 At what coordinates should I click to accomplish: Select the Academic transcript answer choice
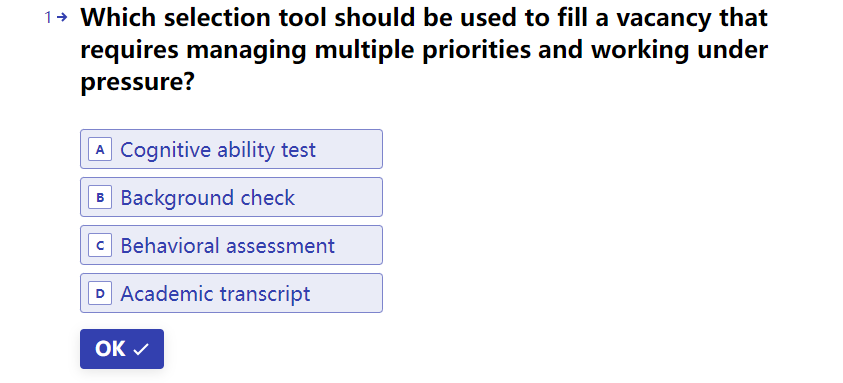pos(231,294)
